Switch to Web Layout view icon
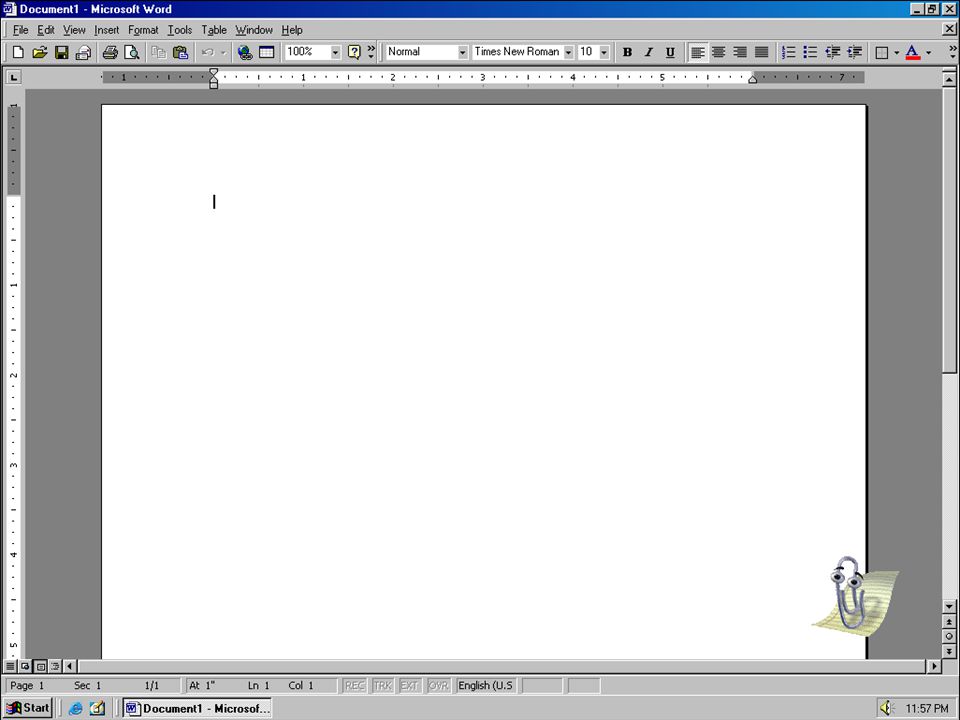This screenshot has height=720, width=960. [25, 666]
